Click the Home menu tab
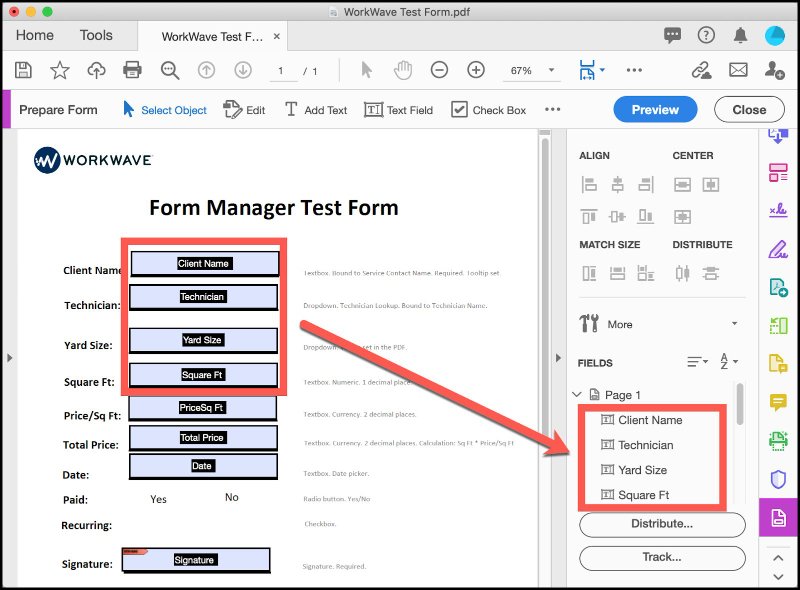This screenshot has height=590, width=800. 34,35
